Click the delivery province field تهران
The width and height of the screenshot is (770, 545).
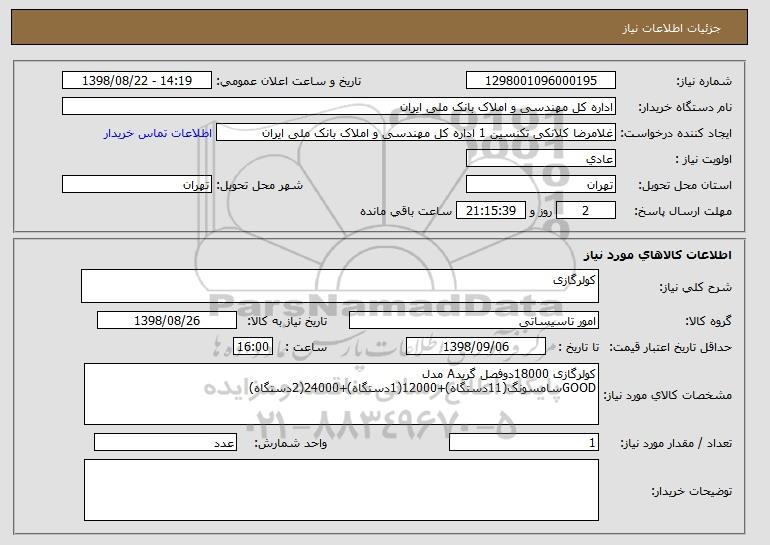tap(541, 185)
